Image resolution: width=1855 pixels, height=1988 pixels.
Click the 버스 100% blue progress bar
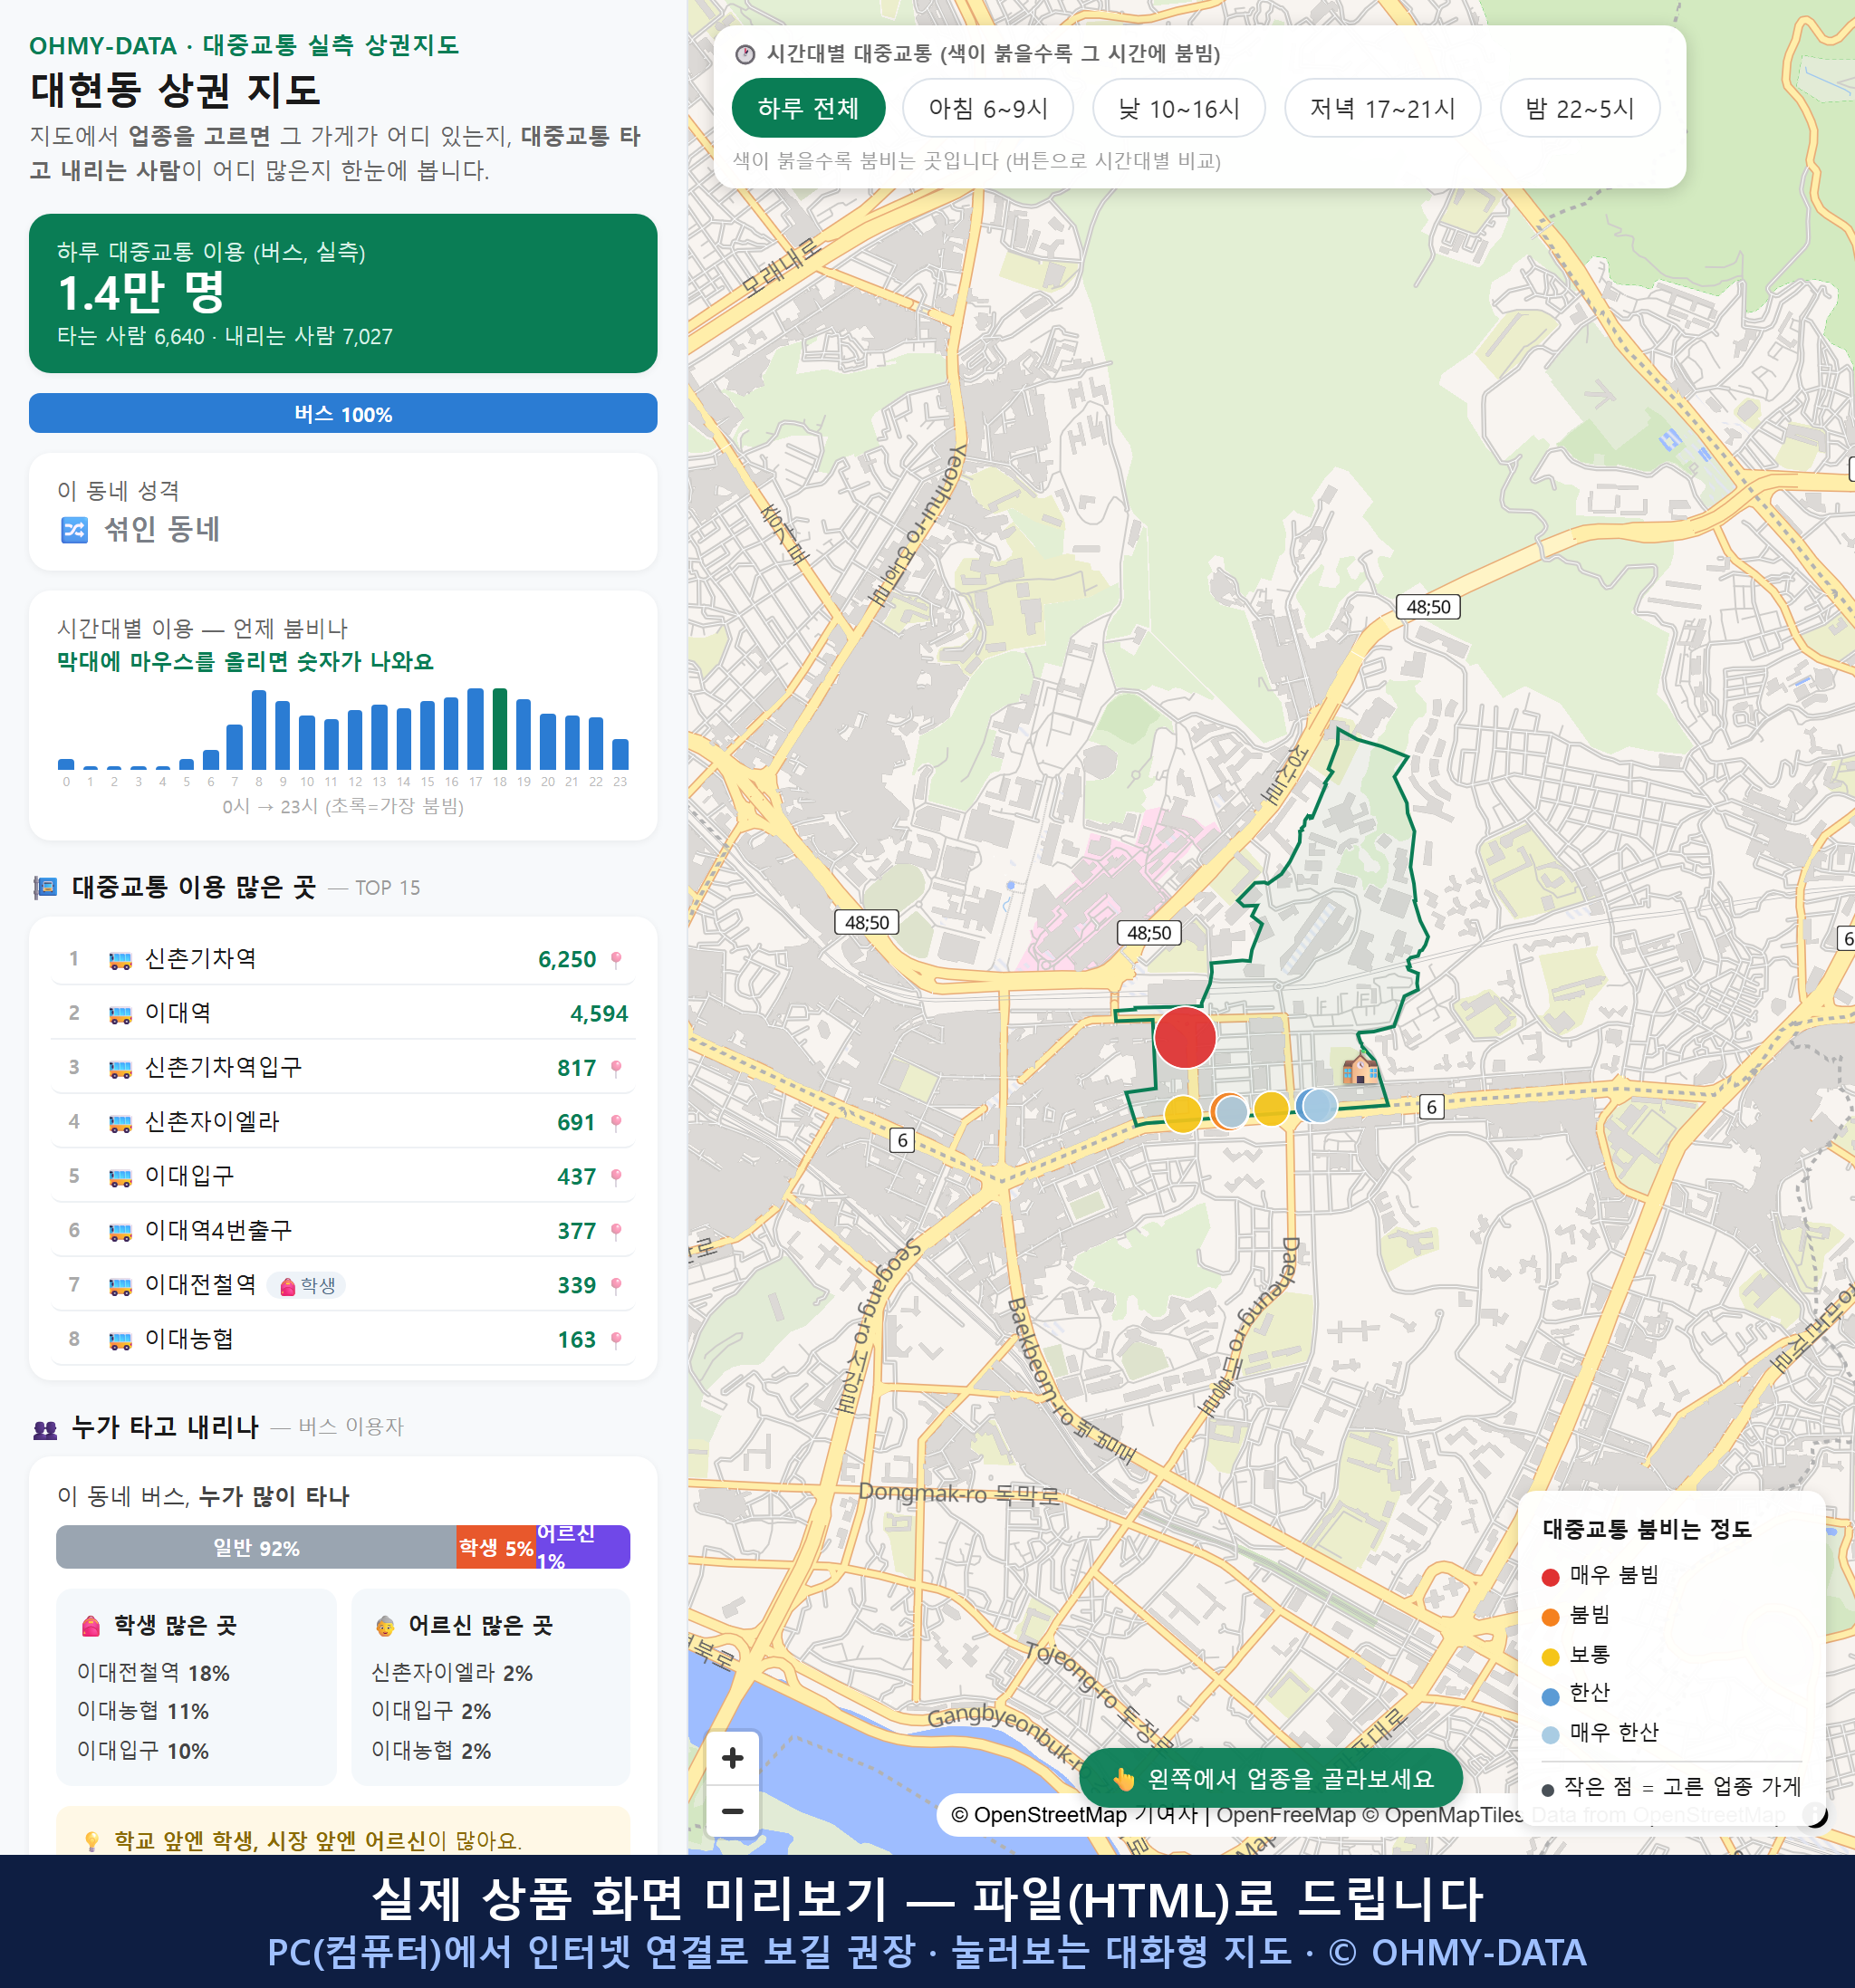(343, 413)
